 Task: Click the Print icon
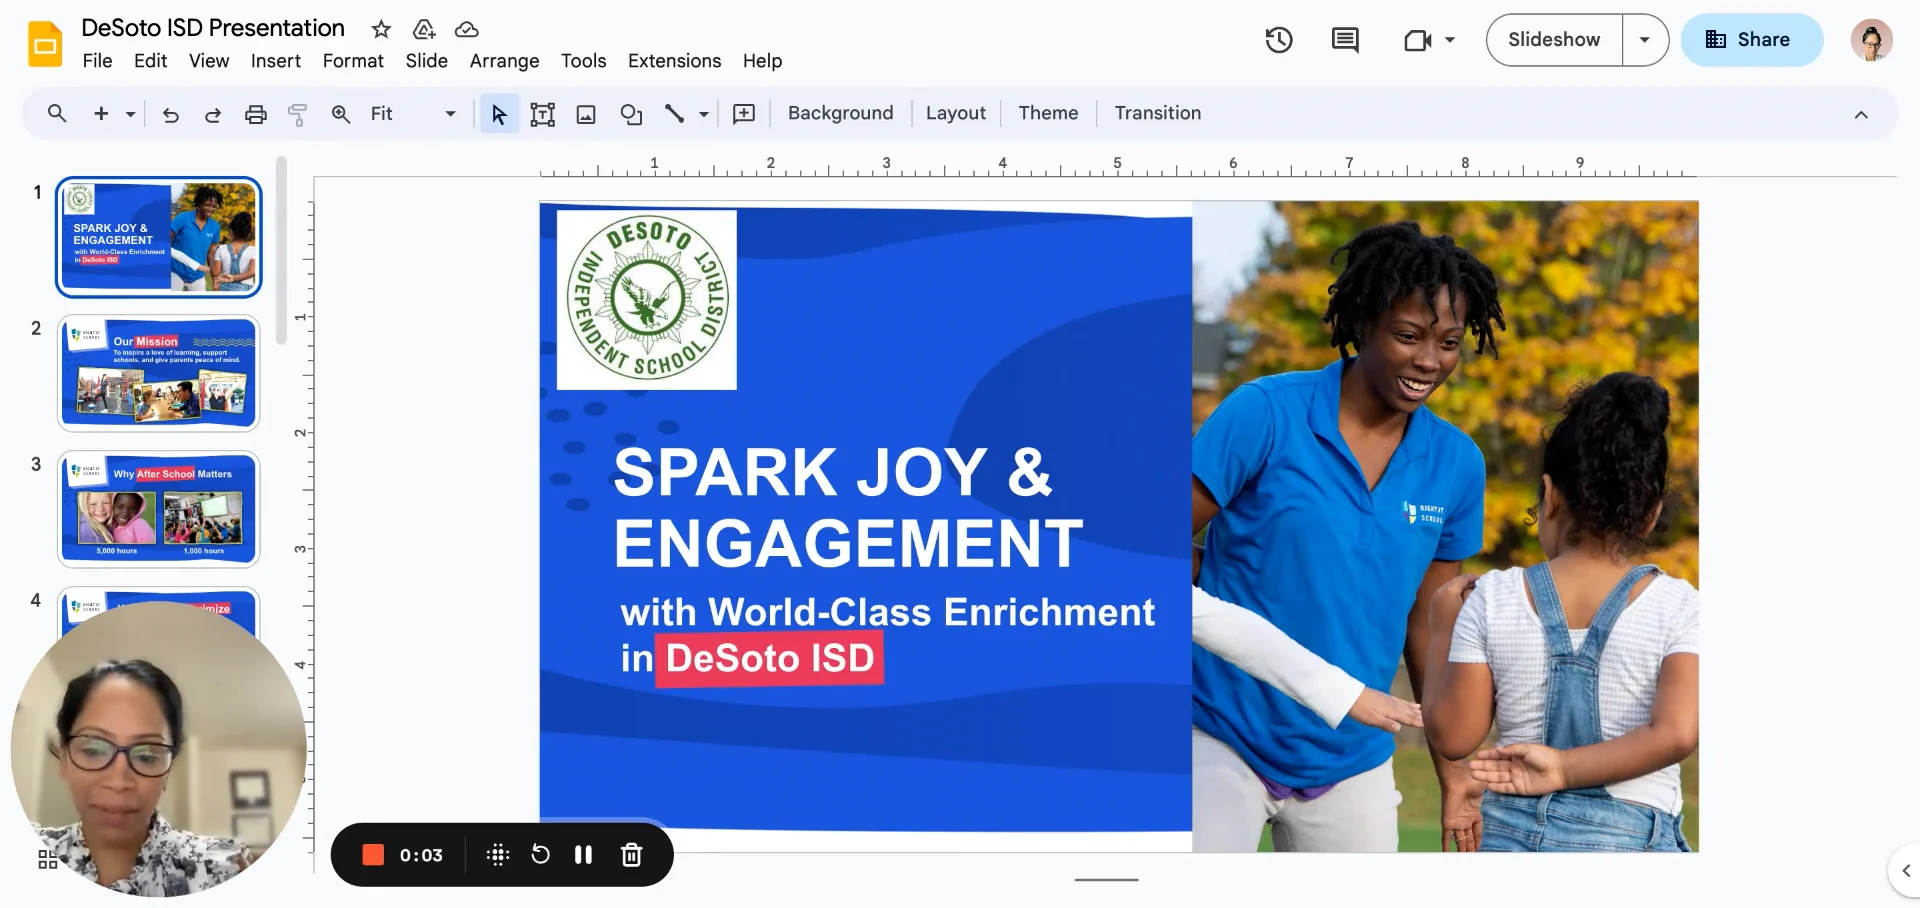256,114
